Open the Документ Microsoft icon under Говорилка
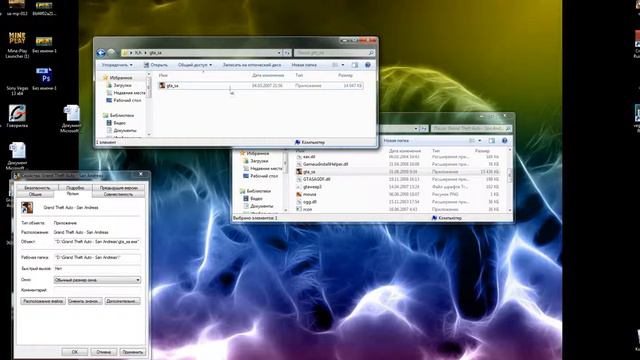The width and height of the screenshot is (640, 360). [17, 150]
